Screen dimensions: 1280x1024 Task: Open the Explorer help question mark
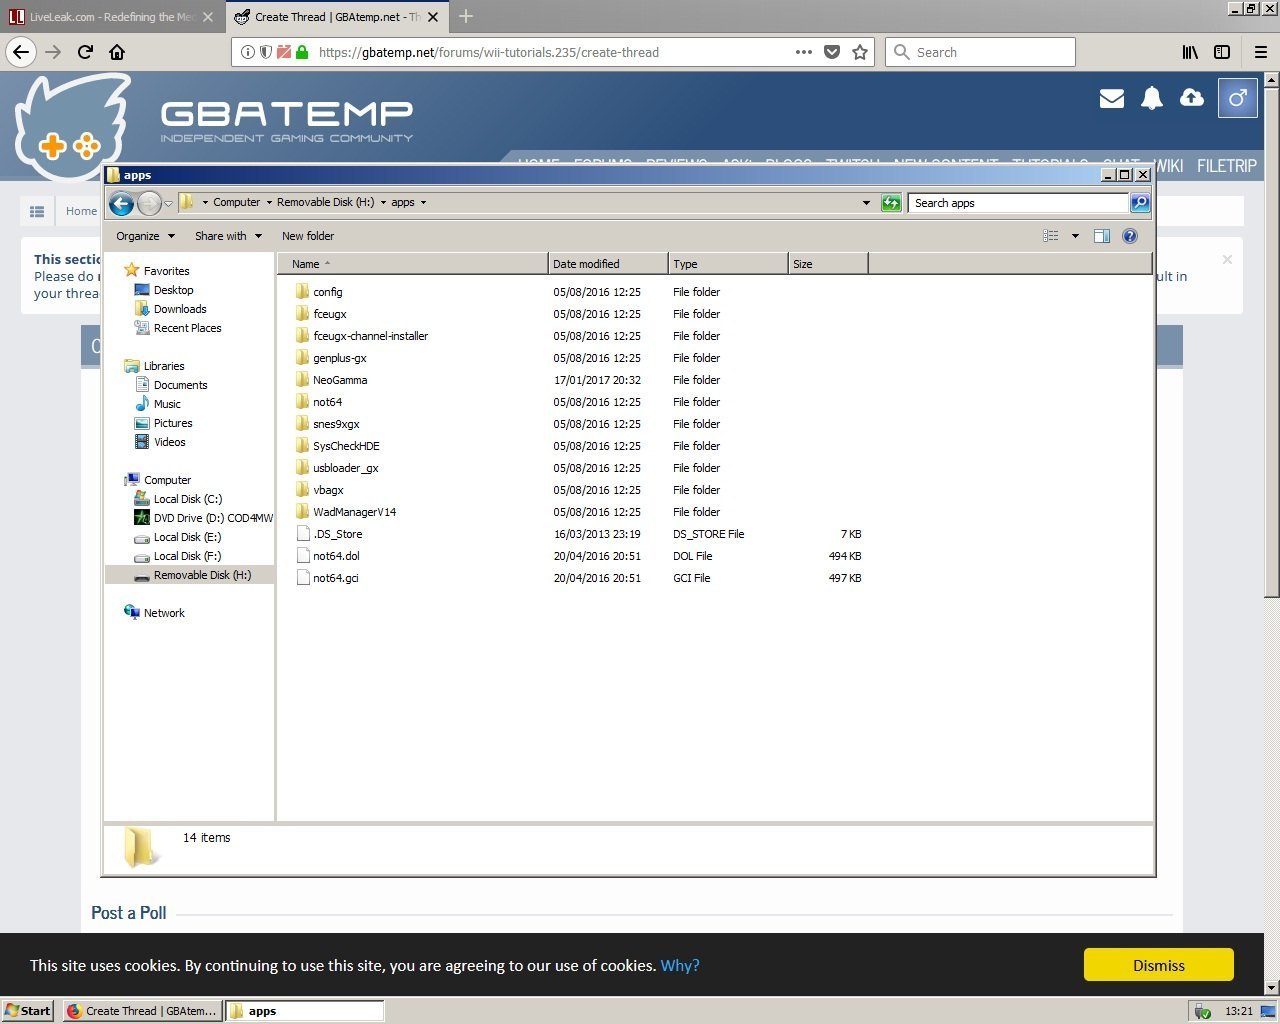pyautogui.click(x=1130, y=236)
